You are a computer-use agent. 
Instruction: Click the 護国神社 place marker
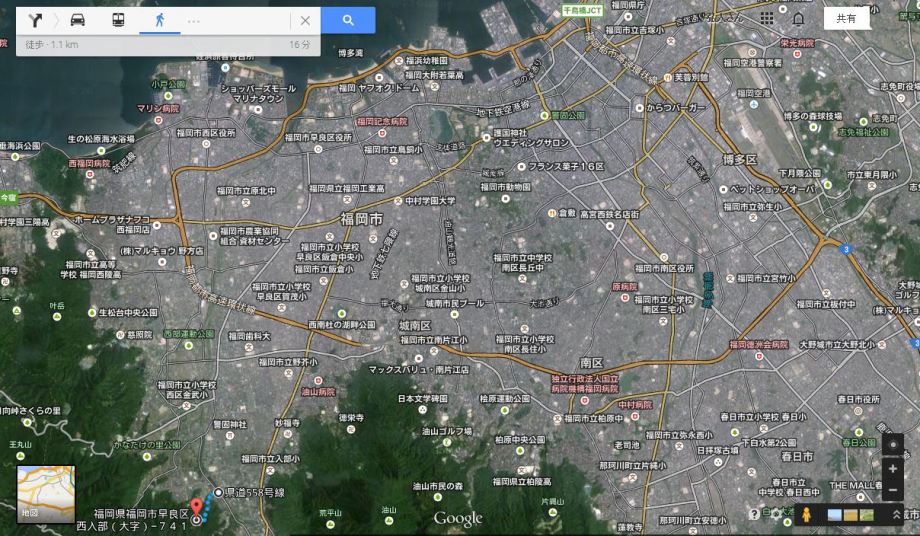tap(486, 138)
